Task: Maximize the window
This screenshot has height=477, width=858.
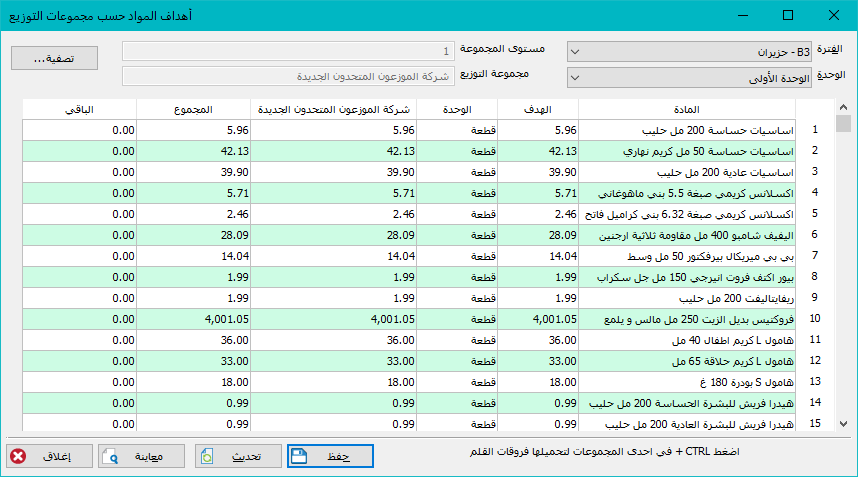Action: 788,15
